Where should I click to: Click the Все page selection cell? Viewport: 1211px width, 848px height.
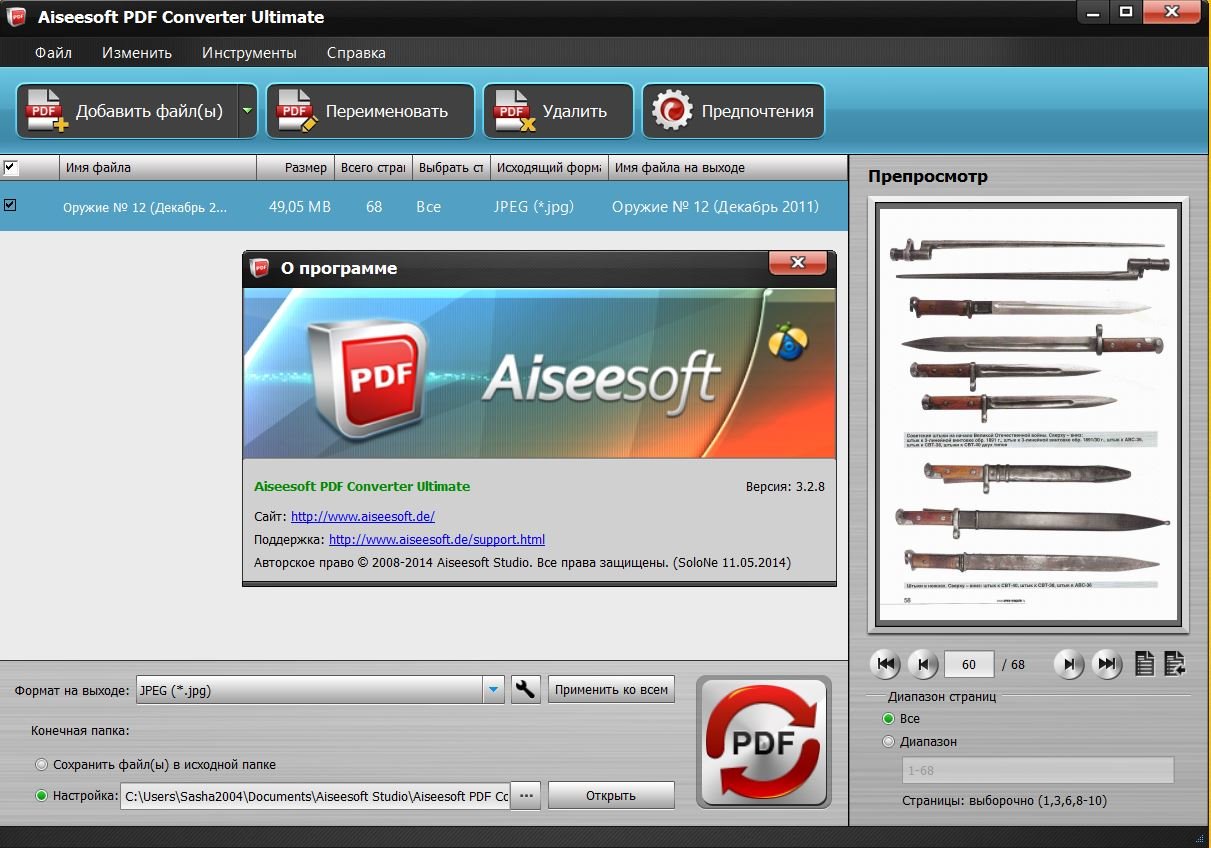pyautogui.click(x=428, y=207)
